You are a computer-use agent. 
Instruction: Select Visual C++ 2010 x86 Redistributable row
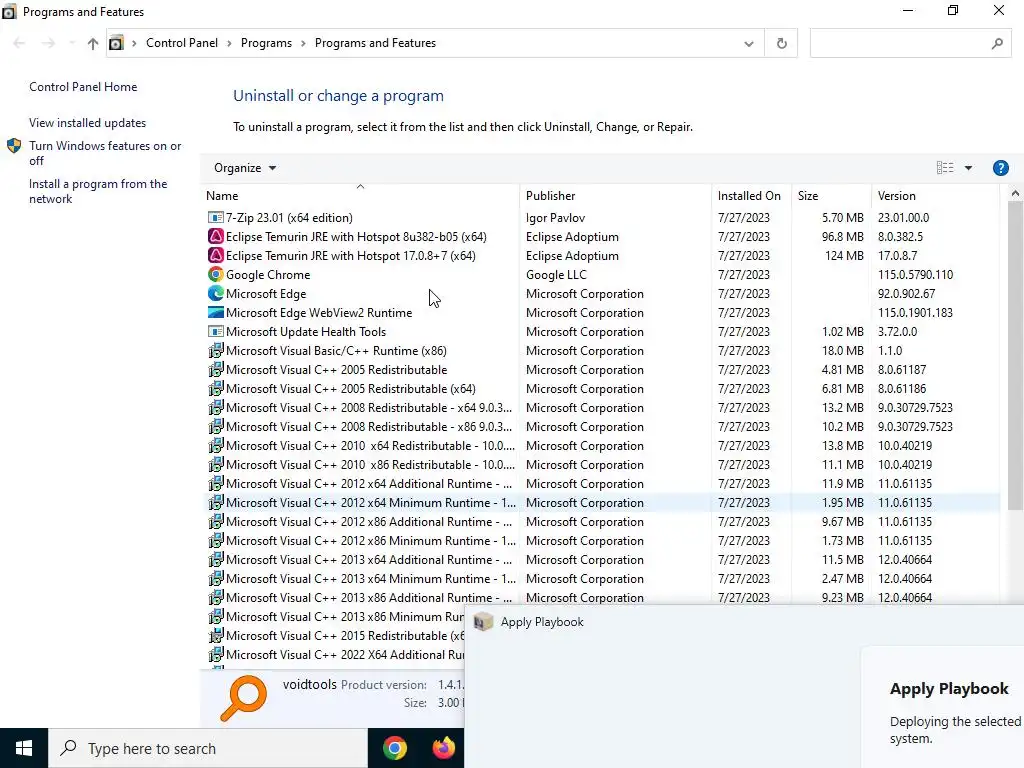coord(603,464)
